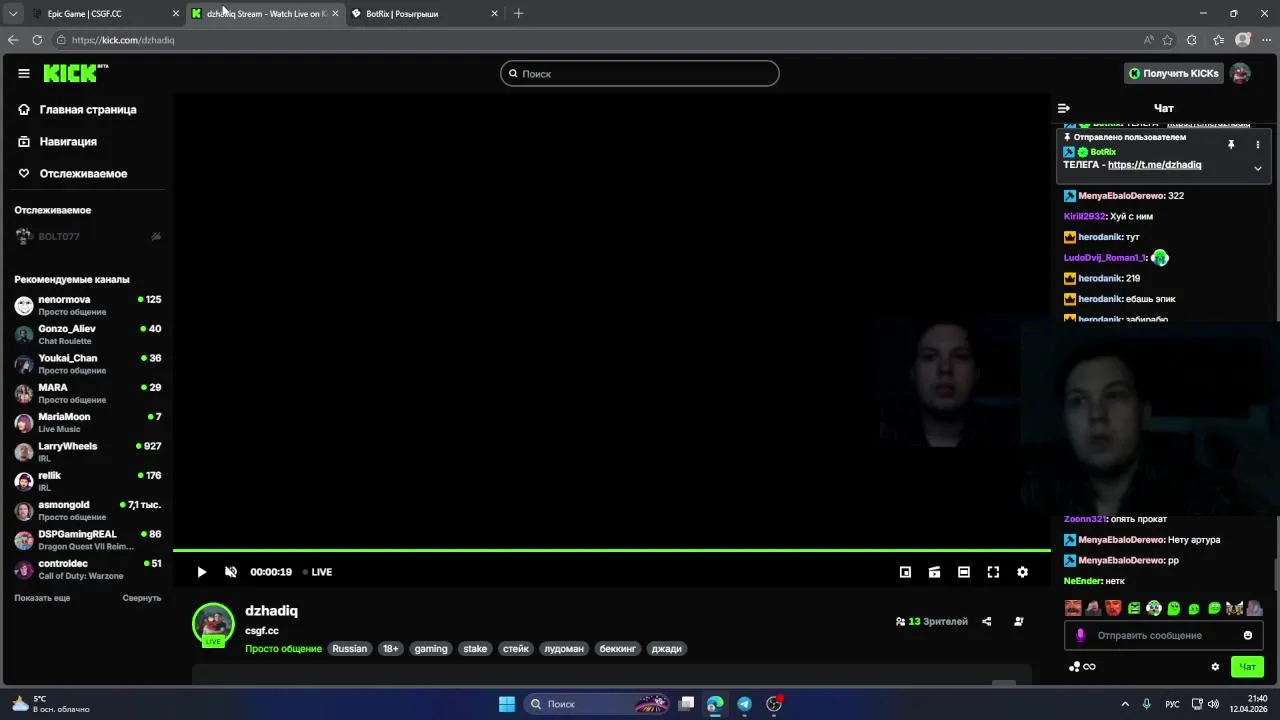The height and width of the screenshot is (720, 1280).
Task: Click the 13 Зрителей viewer count
Action: tap(932, 621)
